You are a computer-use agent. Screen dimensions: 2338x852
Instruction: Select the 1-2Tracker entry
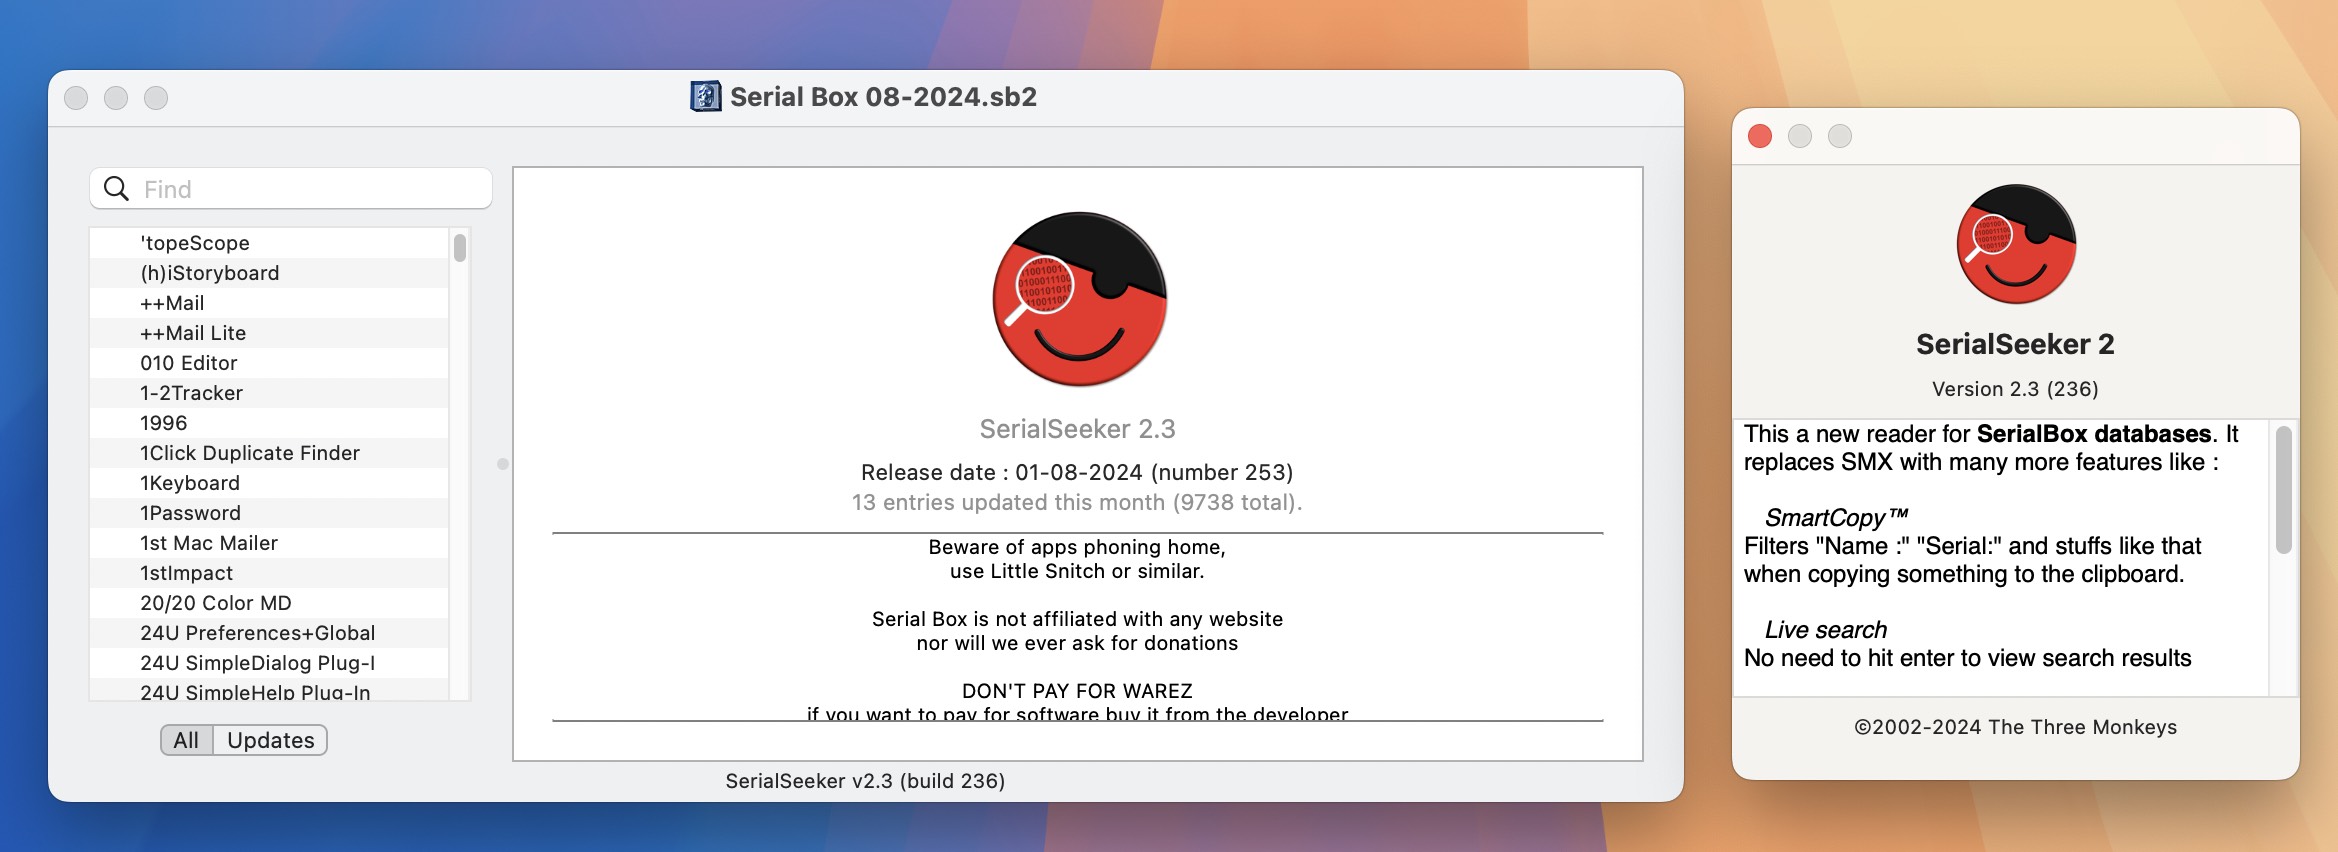[x=269, y=393]
